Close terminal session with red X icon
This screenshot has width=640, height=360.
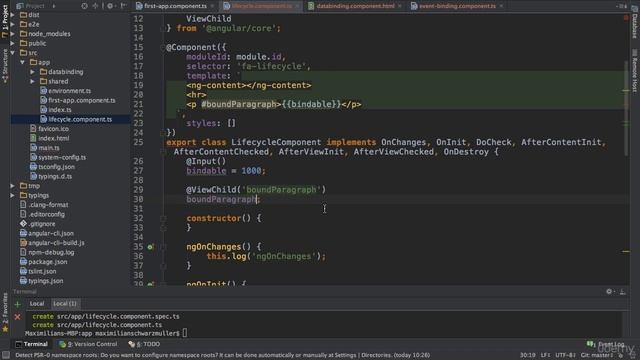17,317
